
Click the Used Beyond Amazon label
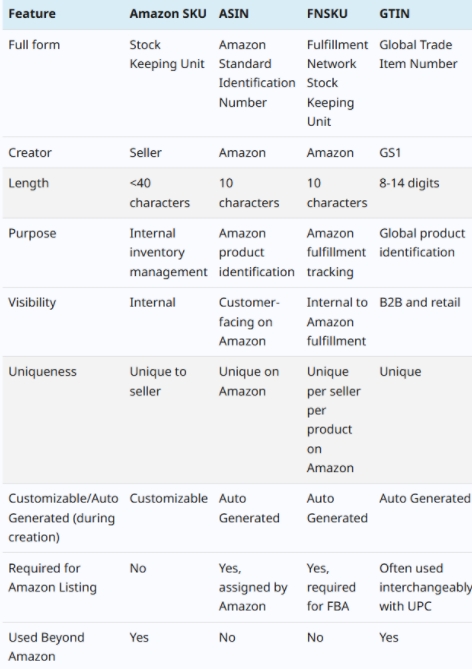(46, 647)
